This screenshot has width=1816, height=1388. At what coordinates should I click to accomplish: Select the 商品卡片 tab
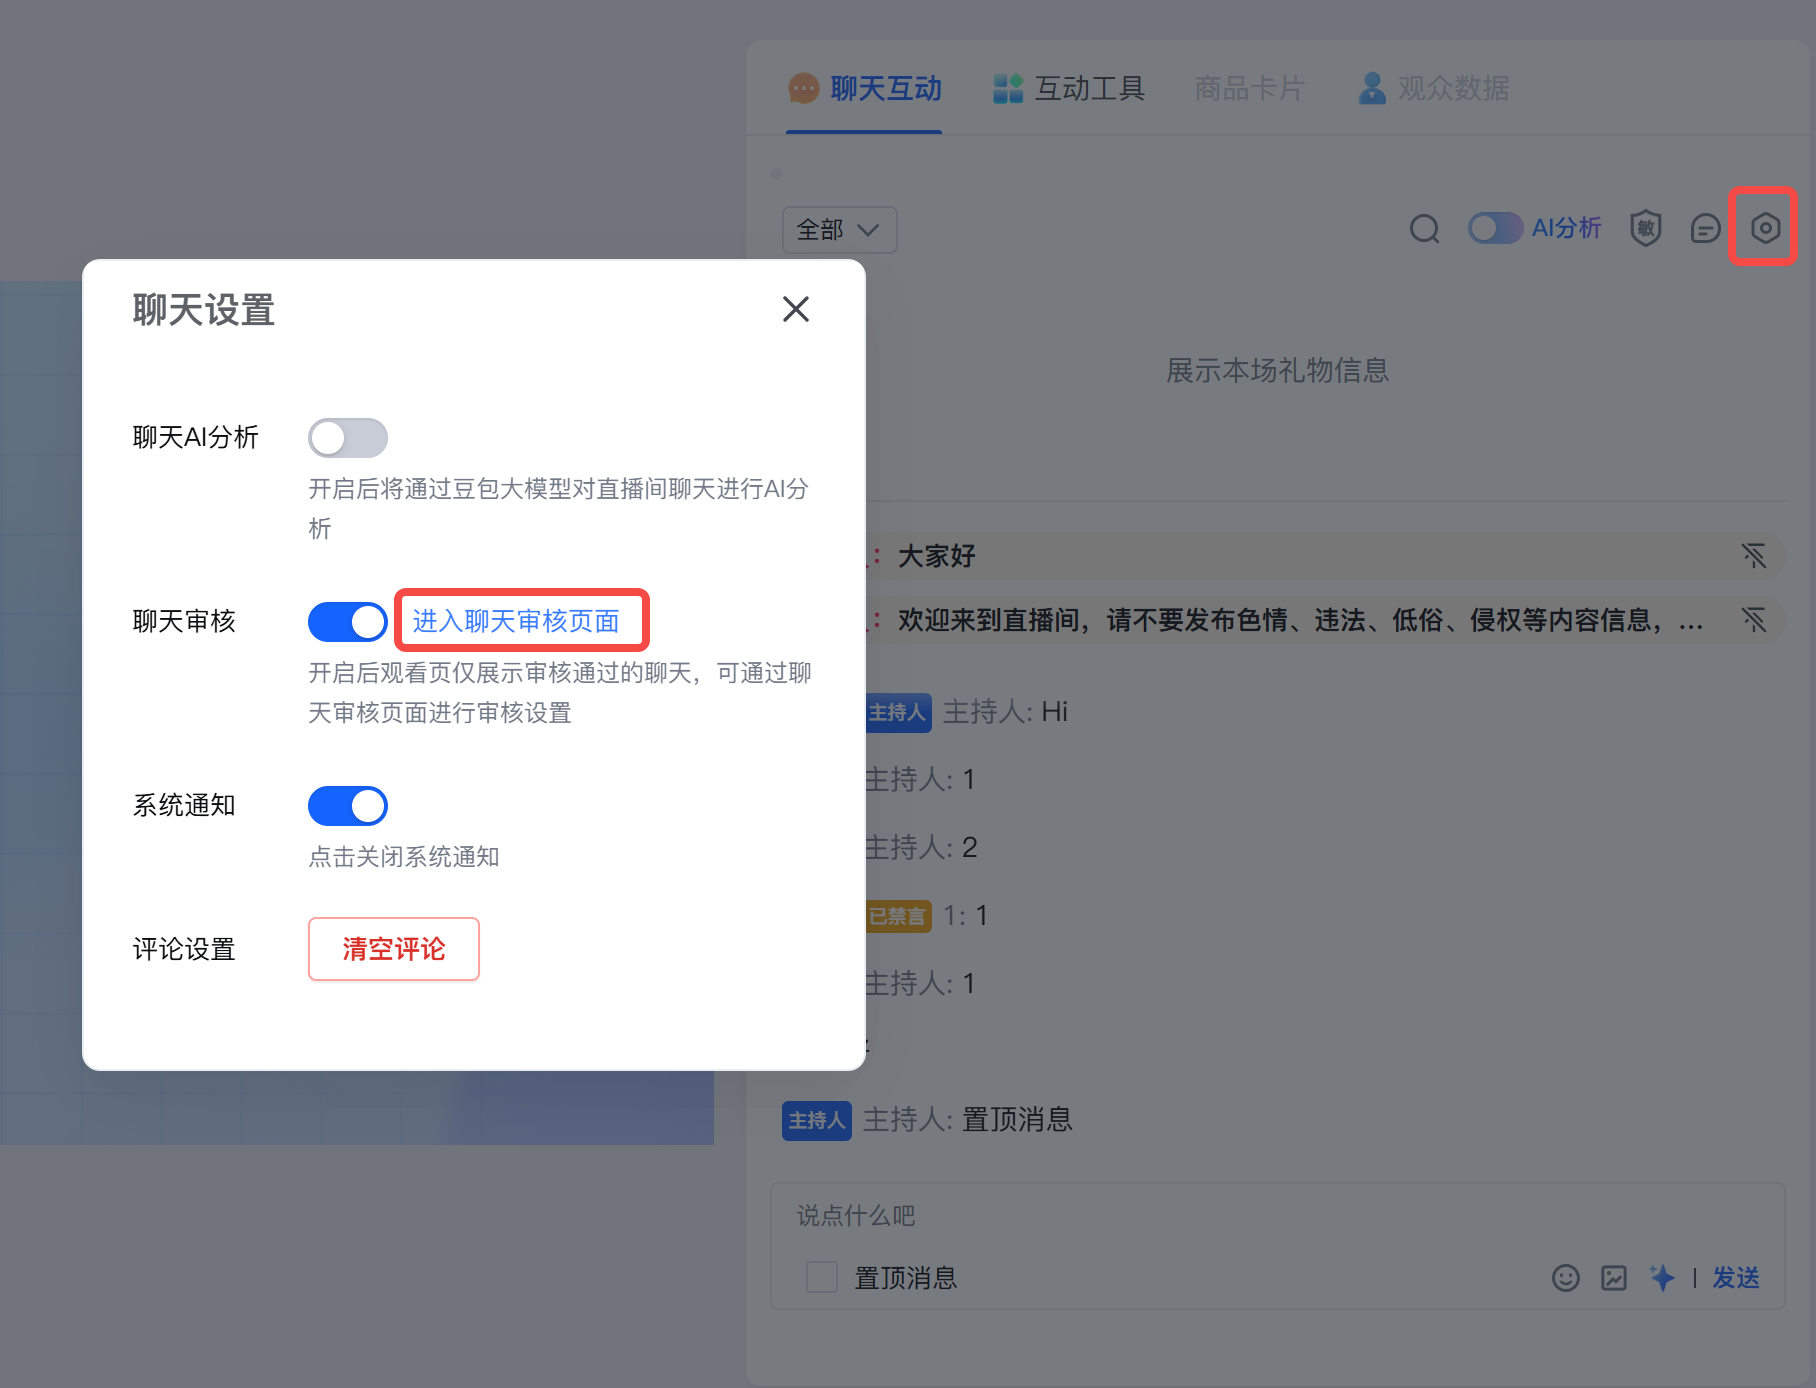(x=1250, y=88)
